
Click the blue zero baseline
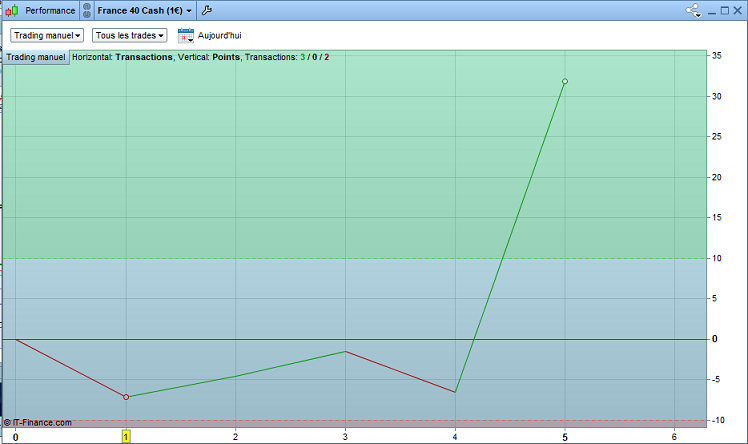[354, 339]
